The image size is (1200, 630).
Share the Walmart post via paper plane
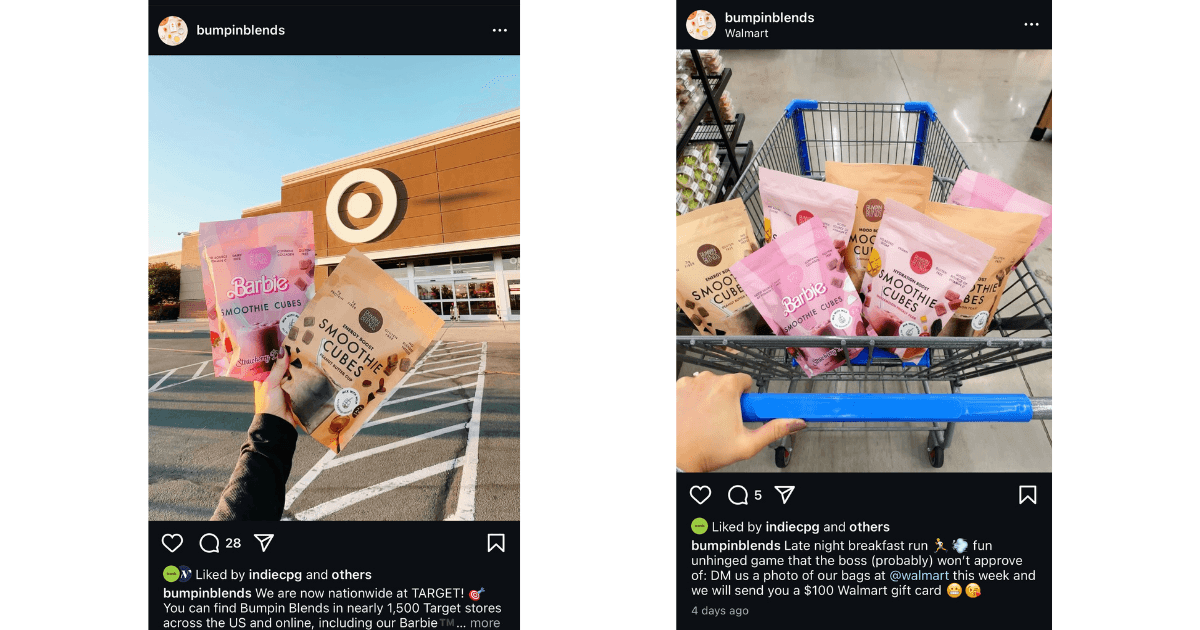tap(785, 495)
